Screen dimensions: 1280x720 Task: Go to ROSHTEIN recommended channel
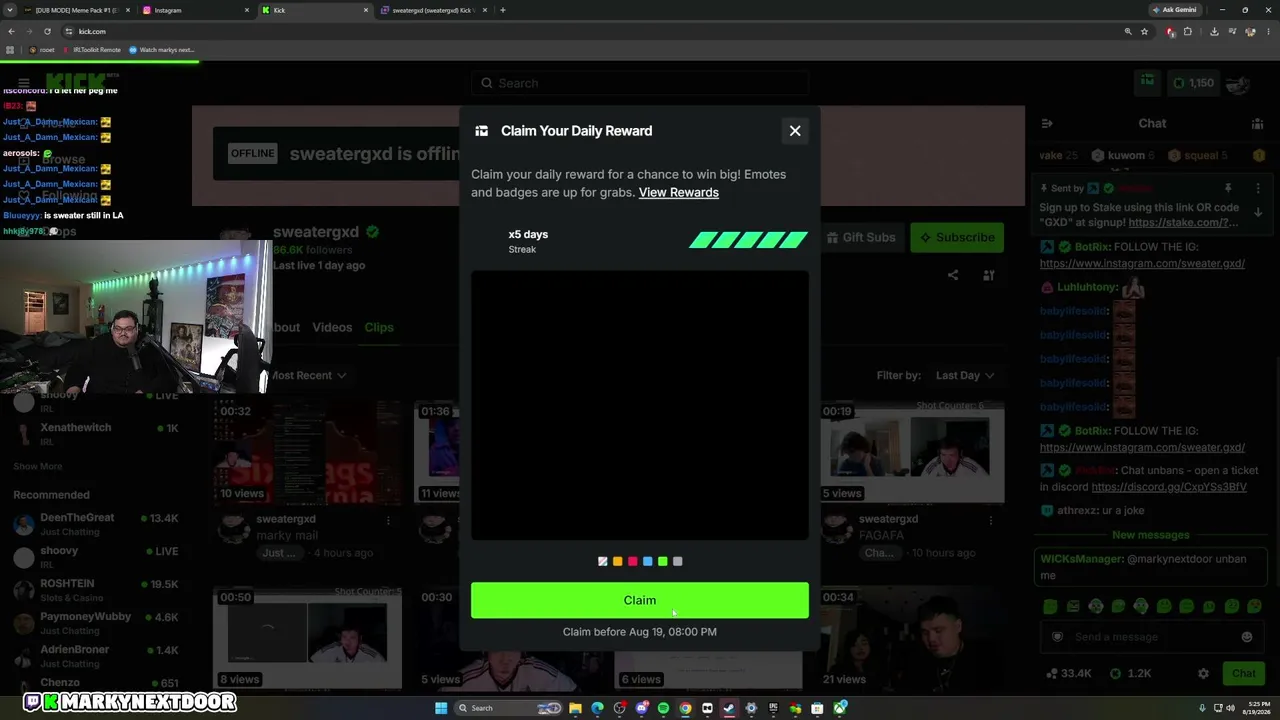tap(96, 590)
